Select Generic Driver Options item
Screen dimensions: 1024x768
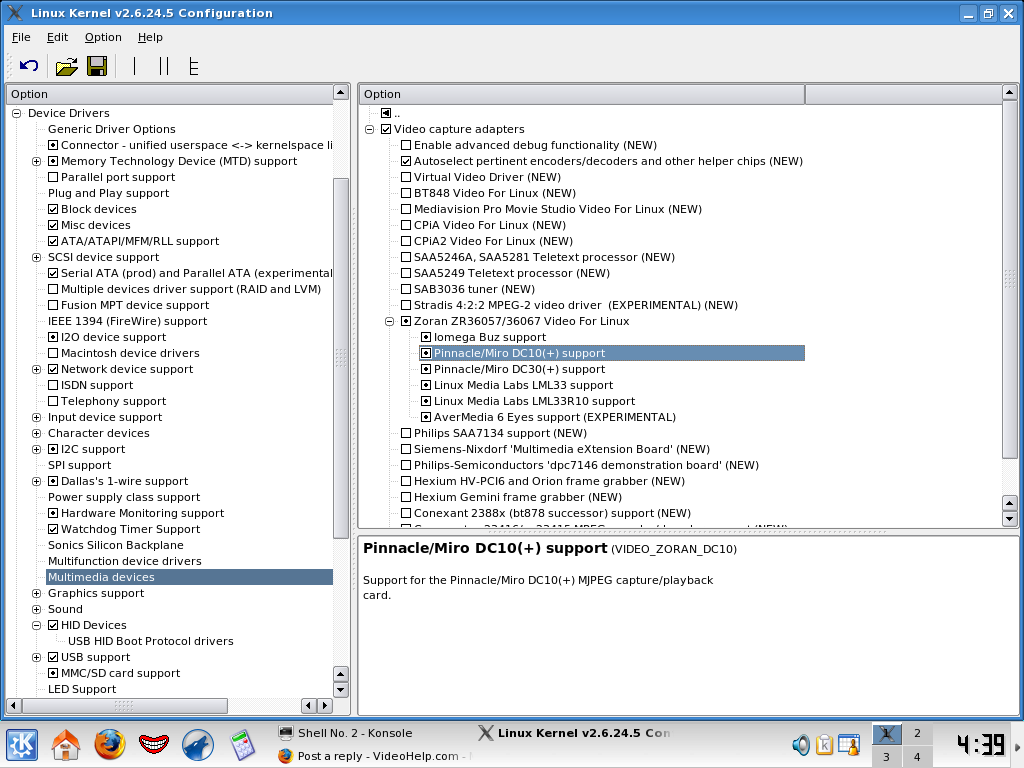[112, 129]
